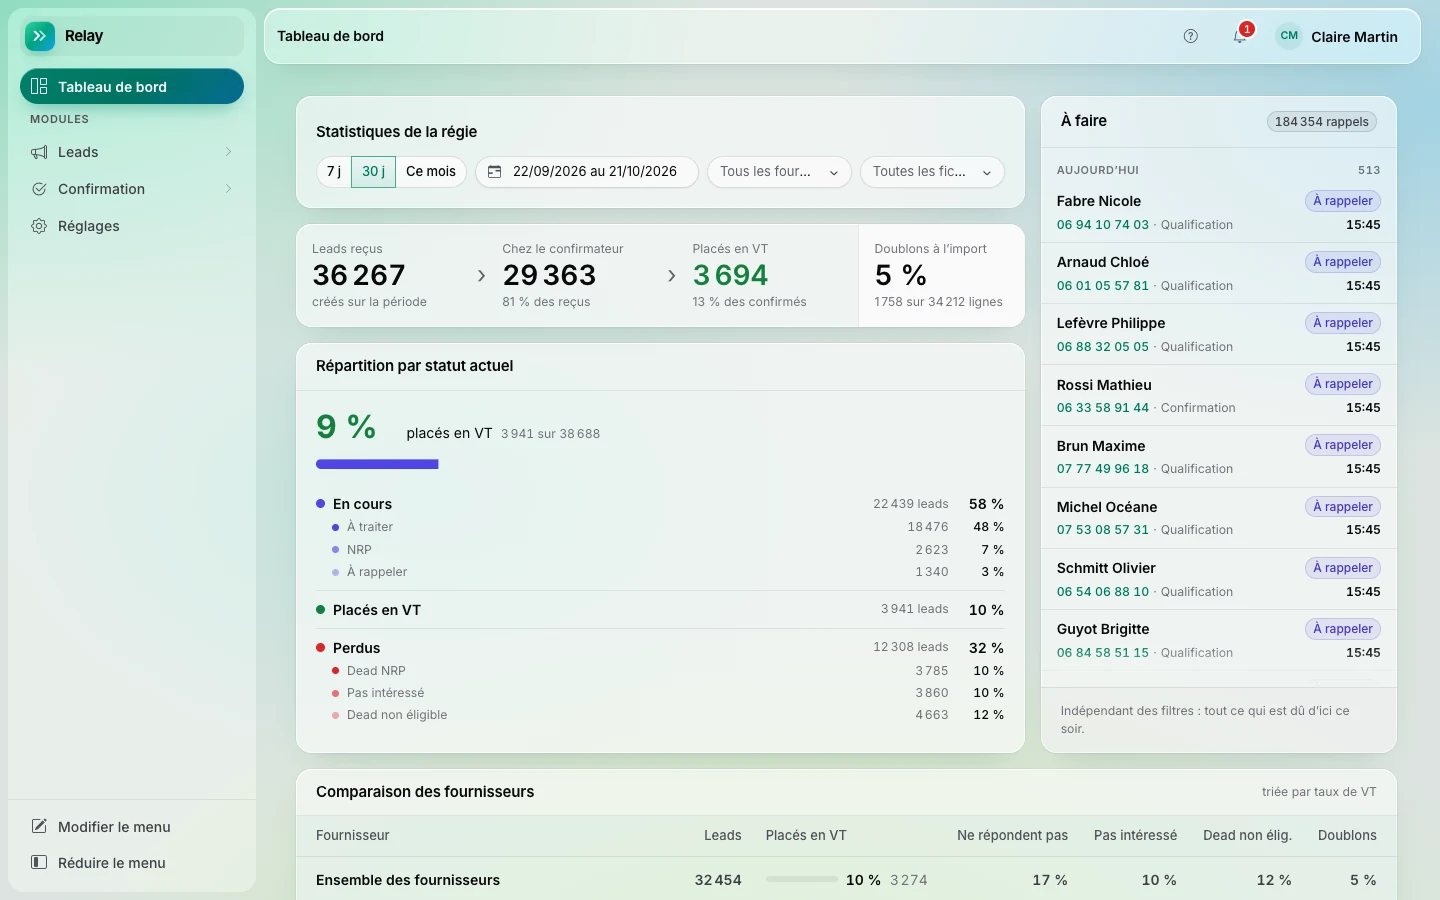The width and height of the screenshot is (1440, 900).
Task: Click the Doublons column header
Action: (1347, 836)
